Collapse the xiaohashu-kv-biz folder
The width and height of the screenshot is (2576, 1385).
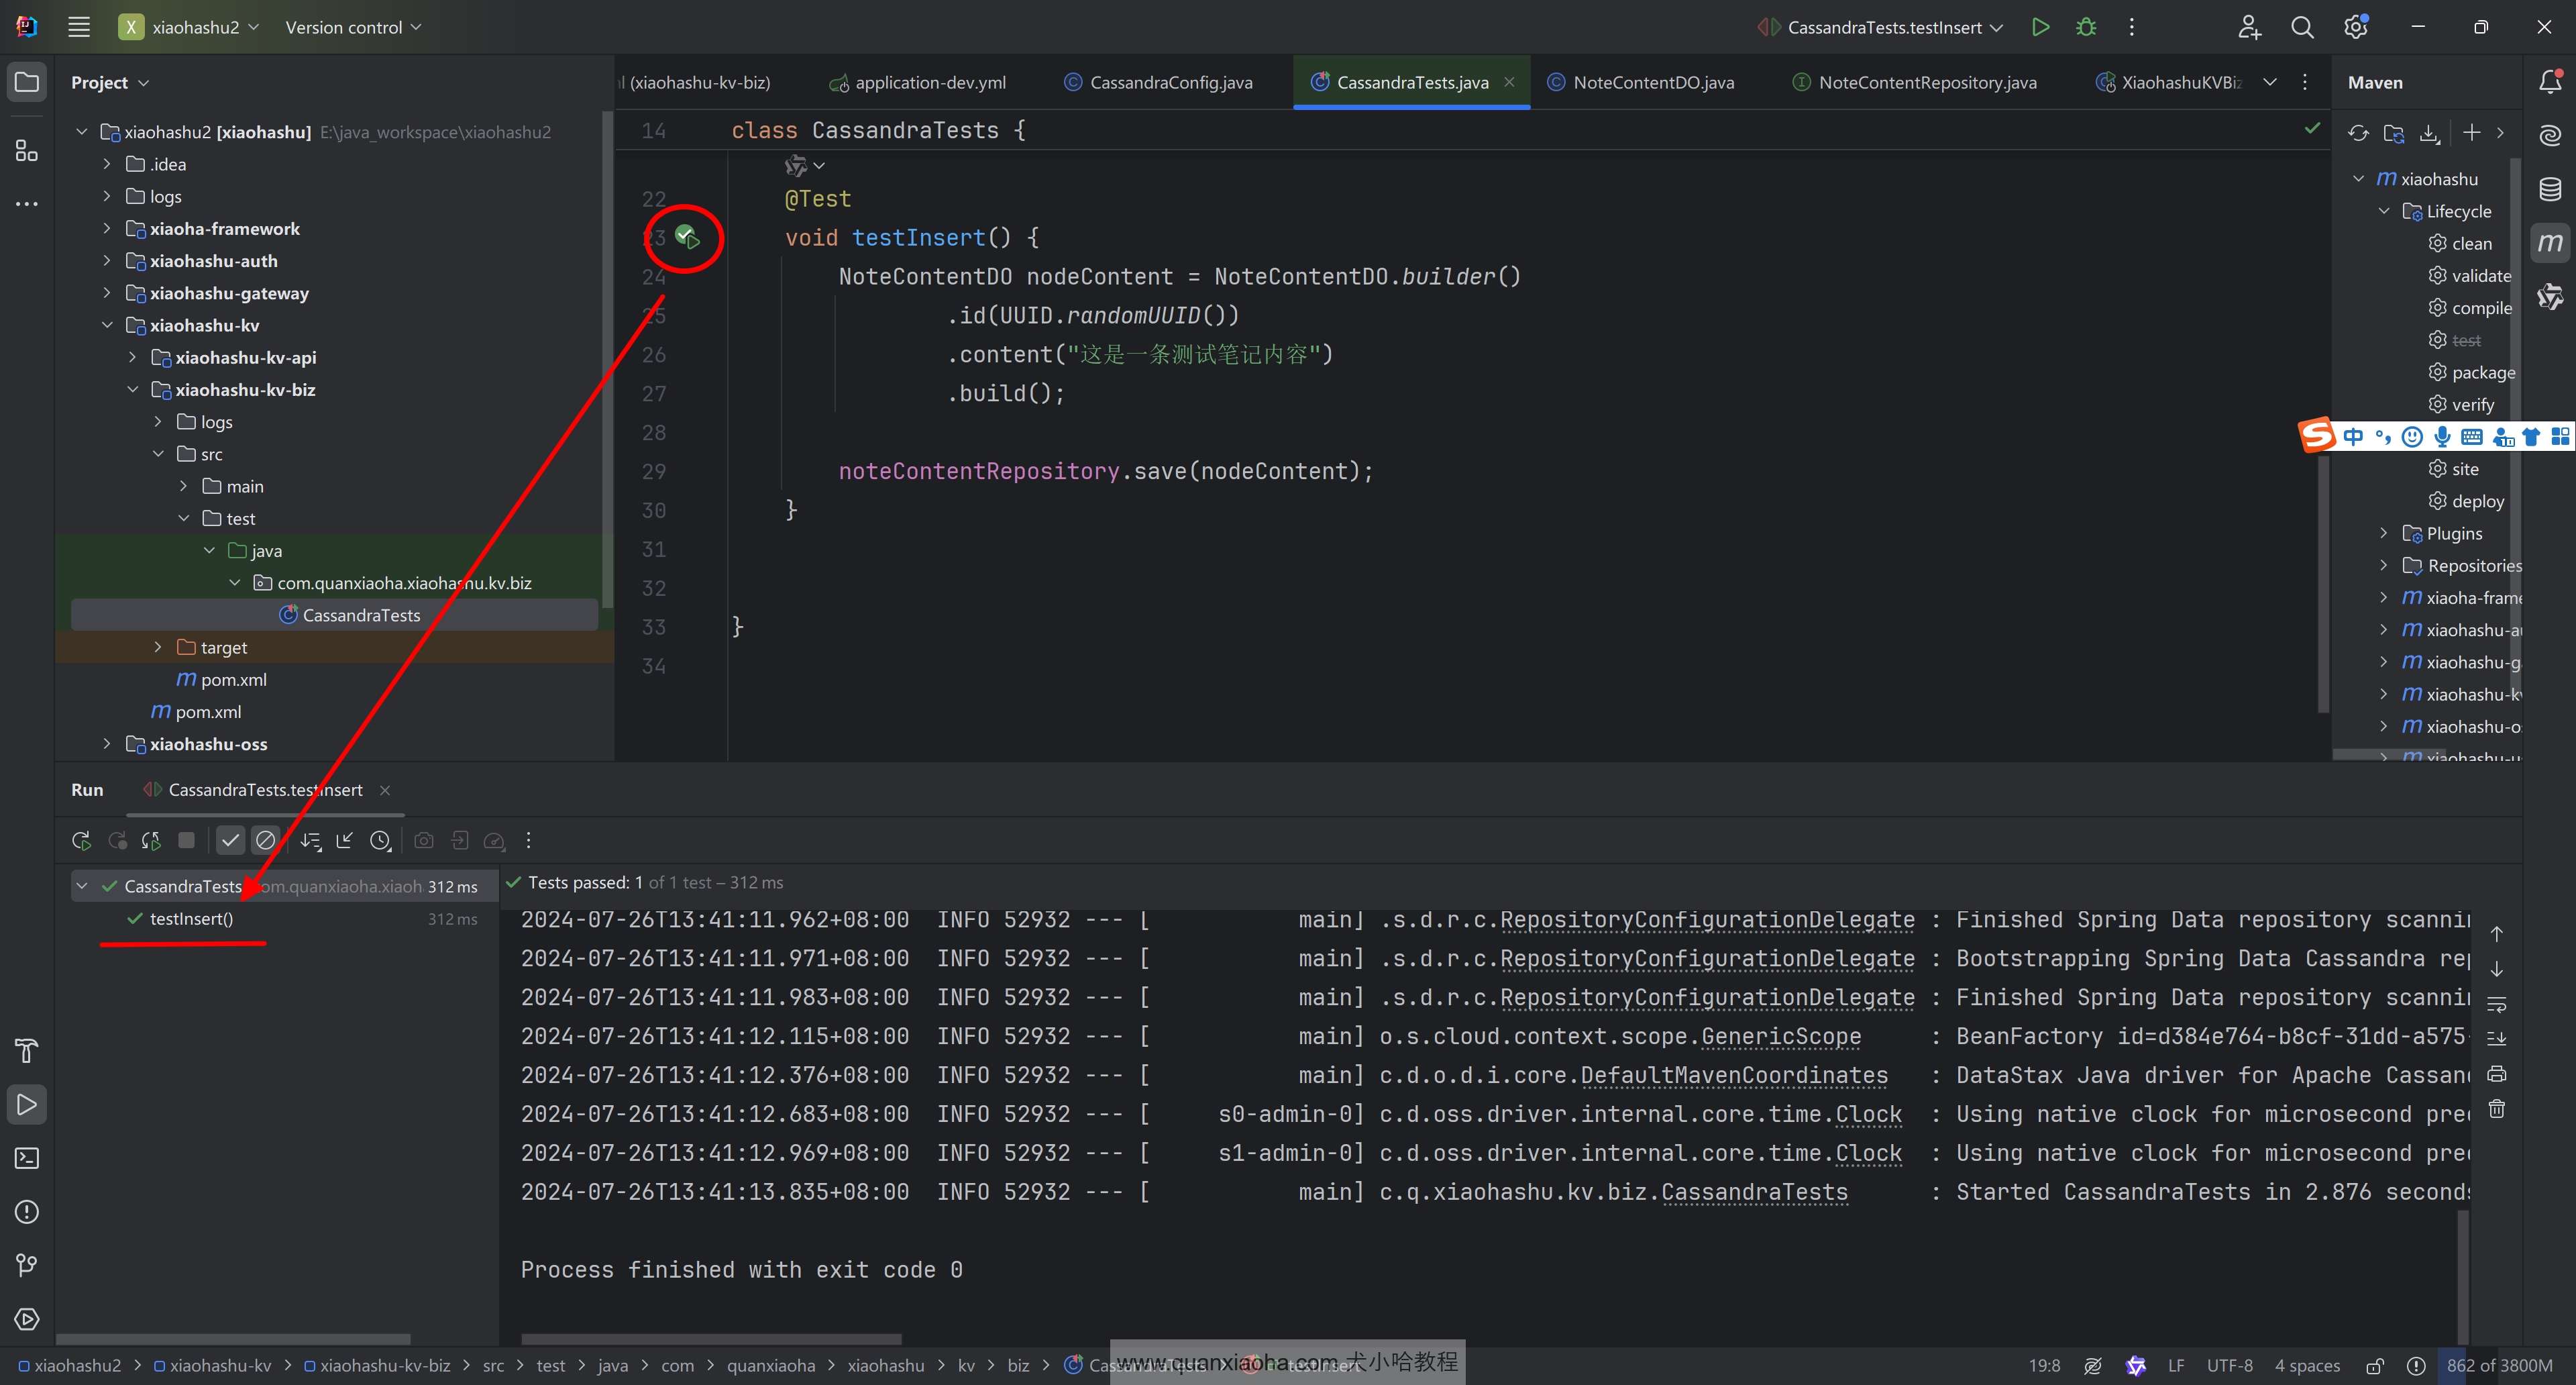(x=133, y=390)
